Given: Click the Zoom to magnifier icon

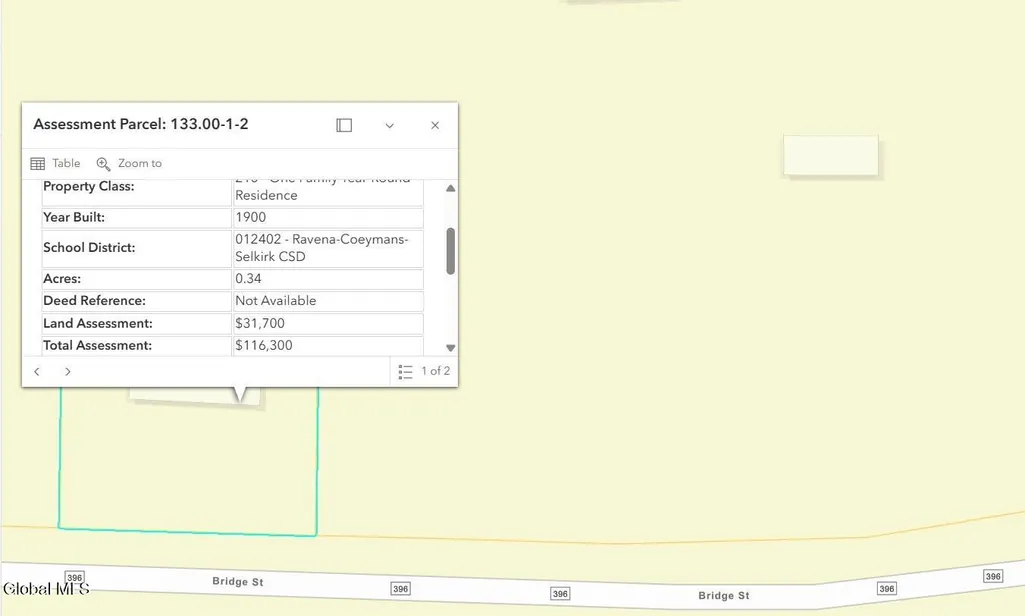Looking at the screenshot, I should click(103, 163).
